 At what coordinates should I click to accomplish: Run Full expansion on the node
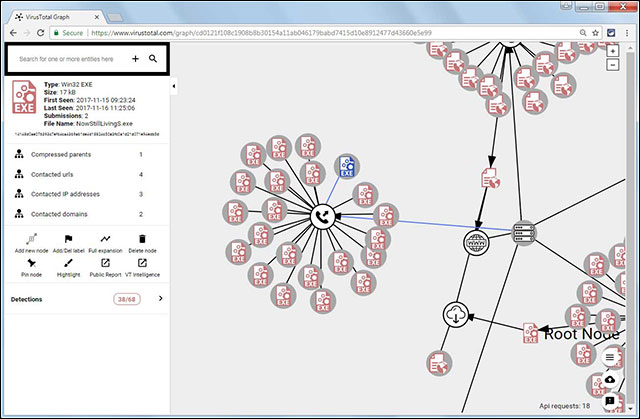click(x=105, y=239)
